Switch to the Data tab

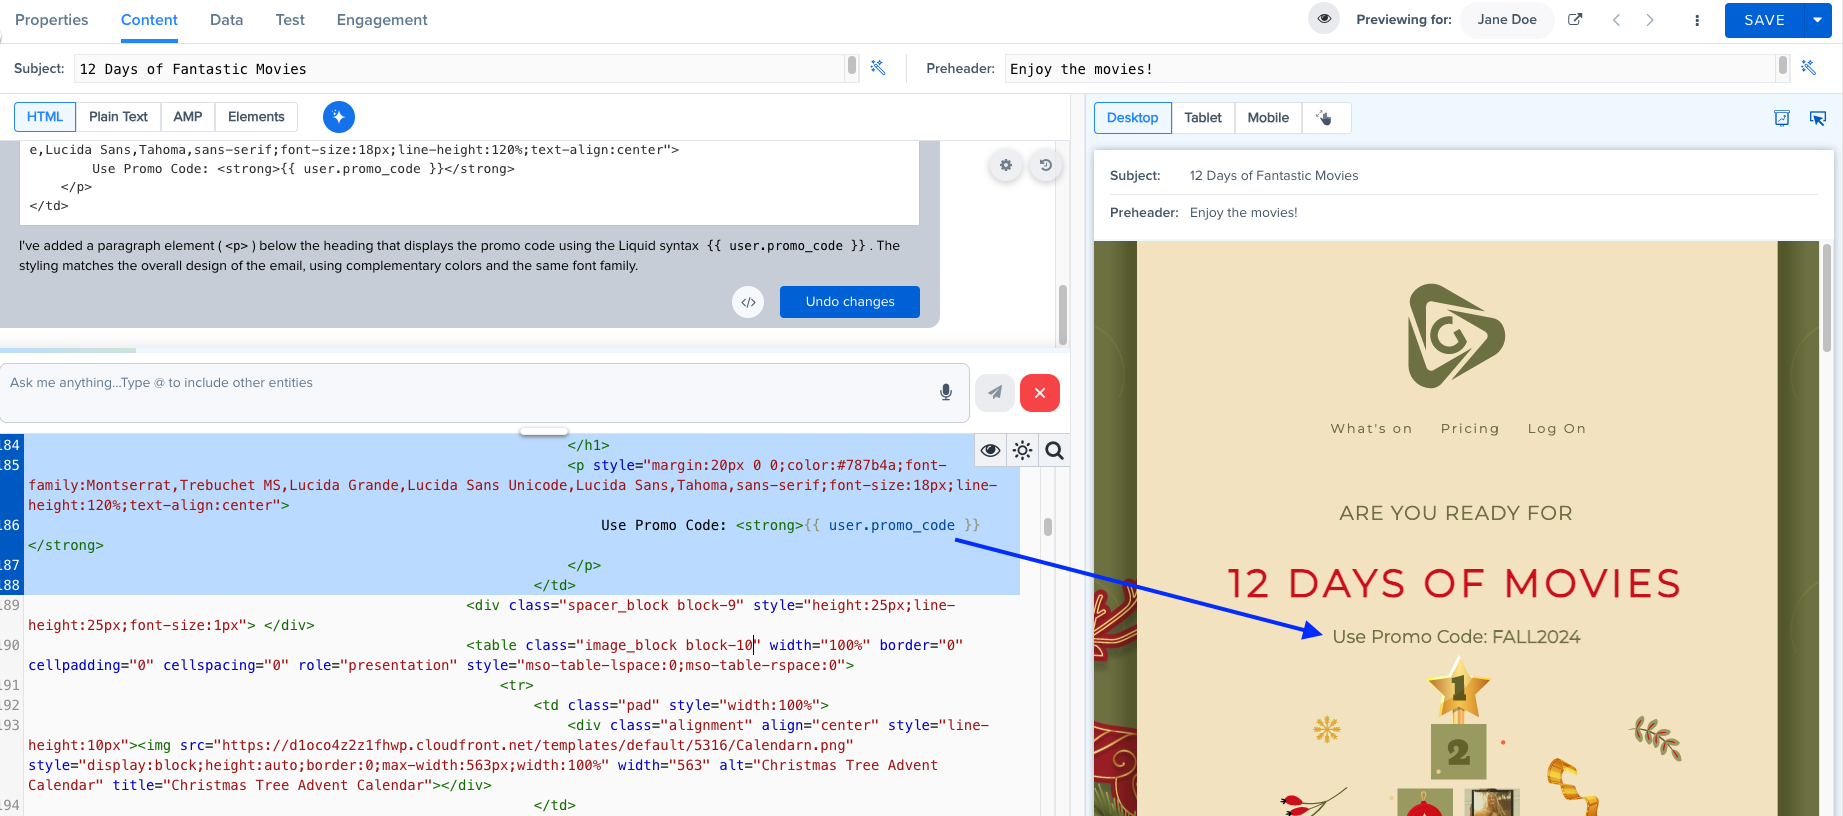click(x=226, y=20)
